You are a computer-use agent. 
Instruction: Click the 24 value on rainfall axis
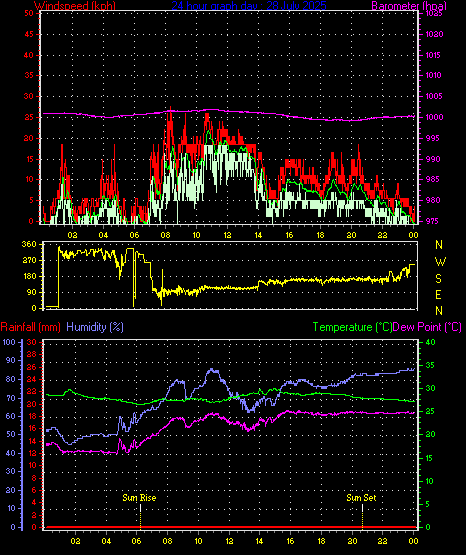32,379
